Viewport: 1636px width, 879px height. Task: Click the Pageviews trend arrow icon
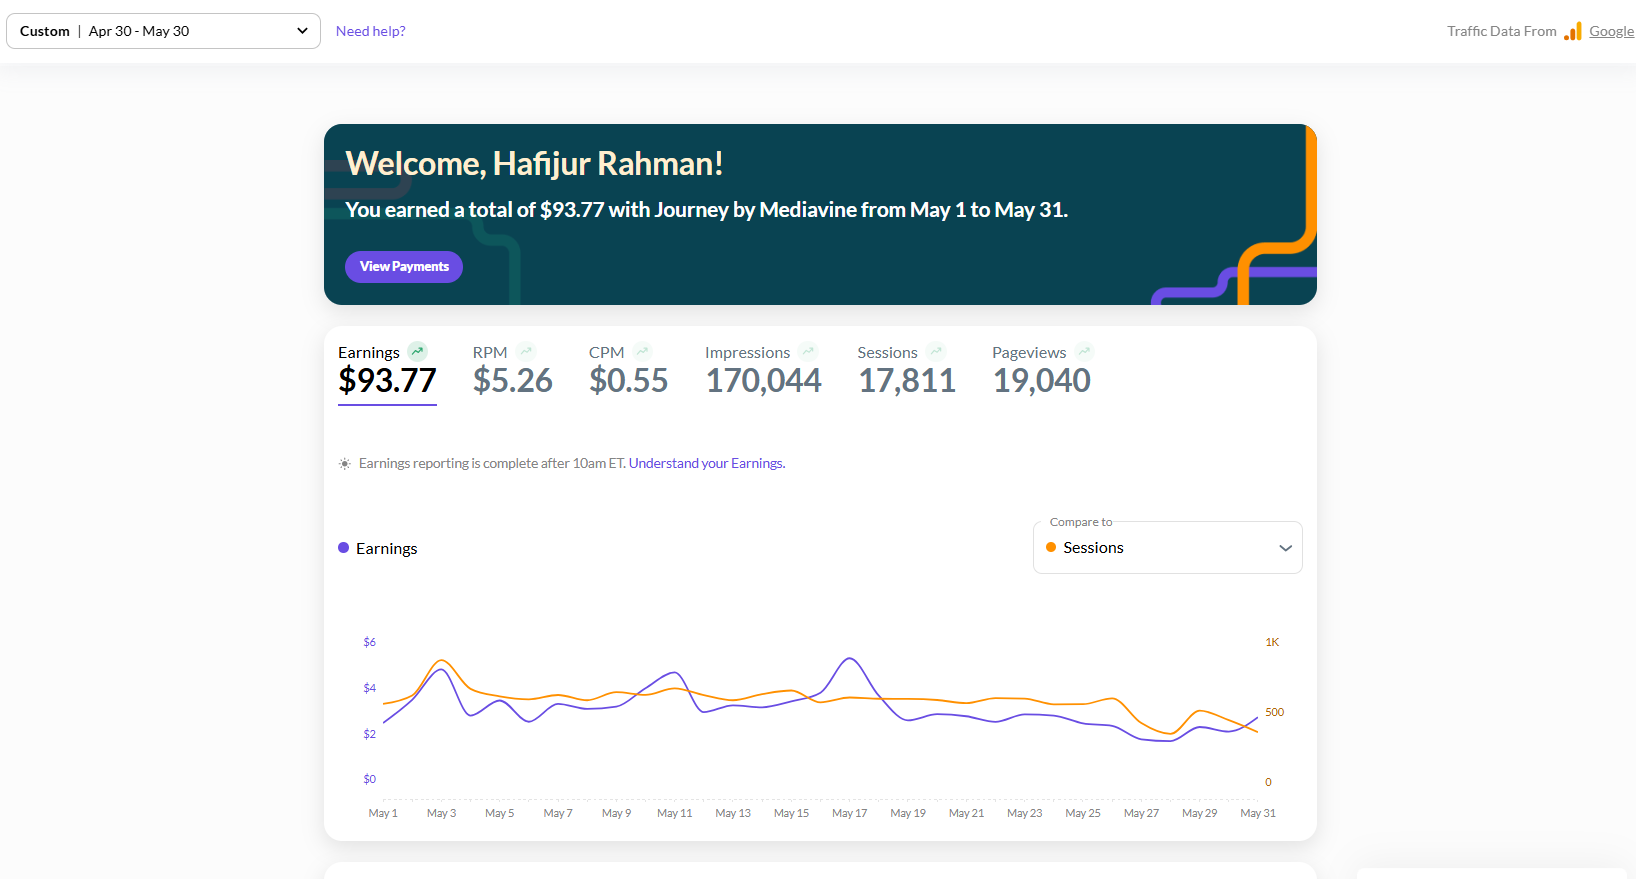tap(1085, 352)
